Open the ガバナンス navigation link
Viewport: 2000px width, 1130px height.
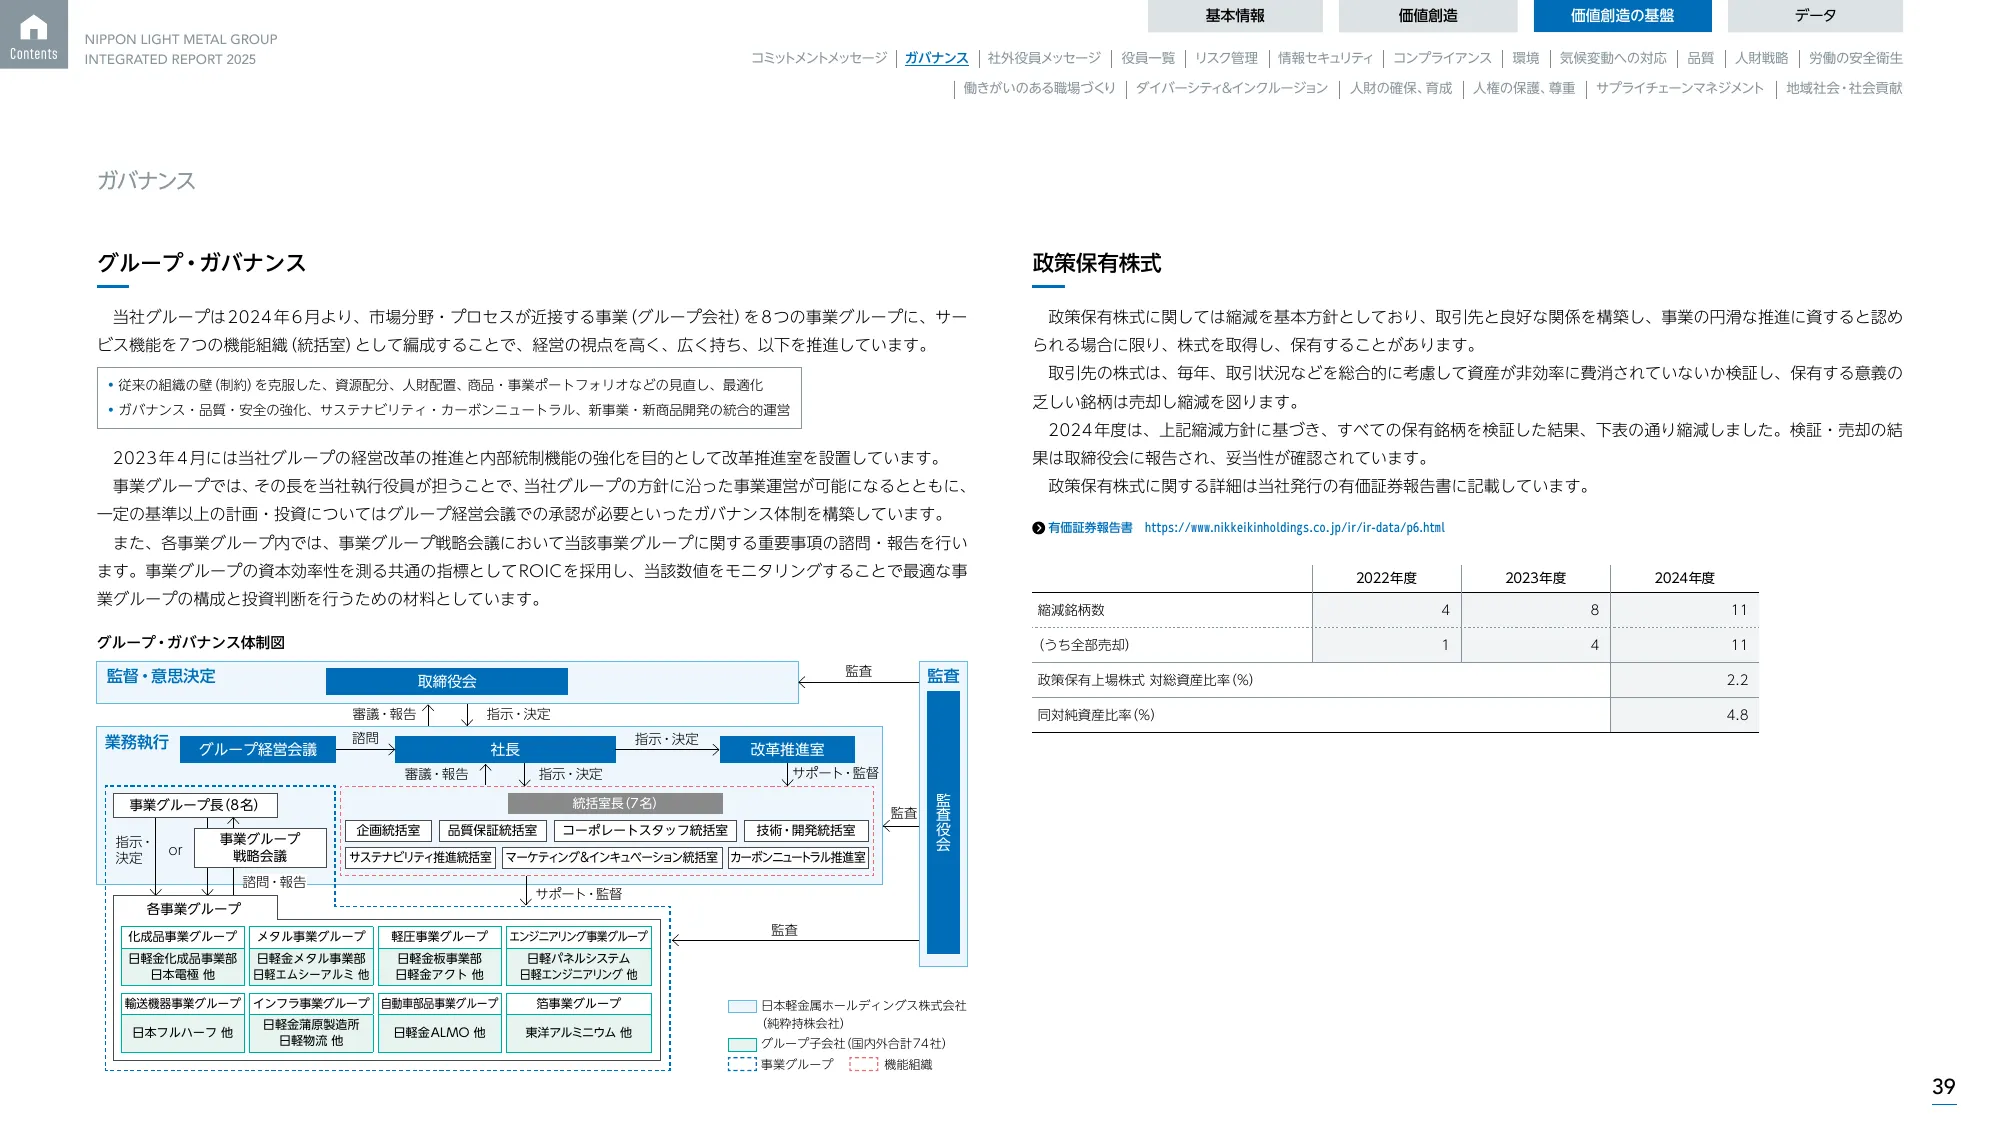pos(935,58)
